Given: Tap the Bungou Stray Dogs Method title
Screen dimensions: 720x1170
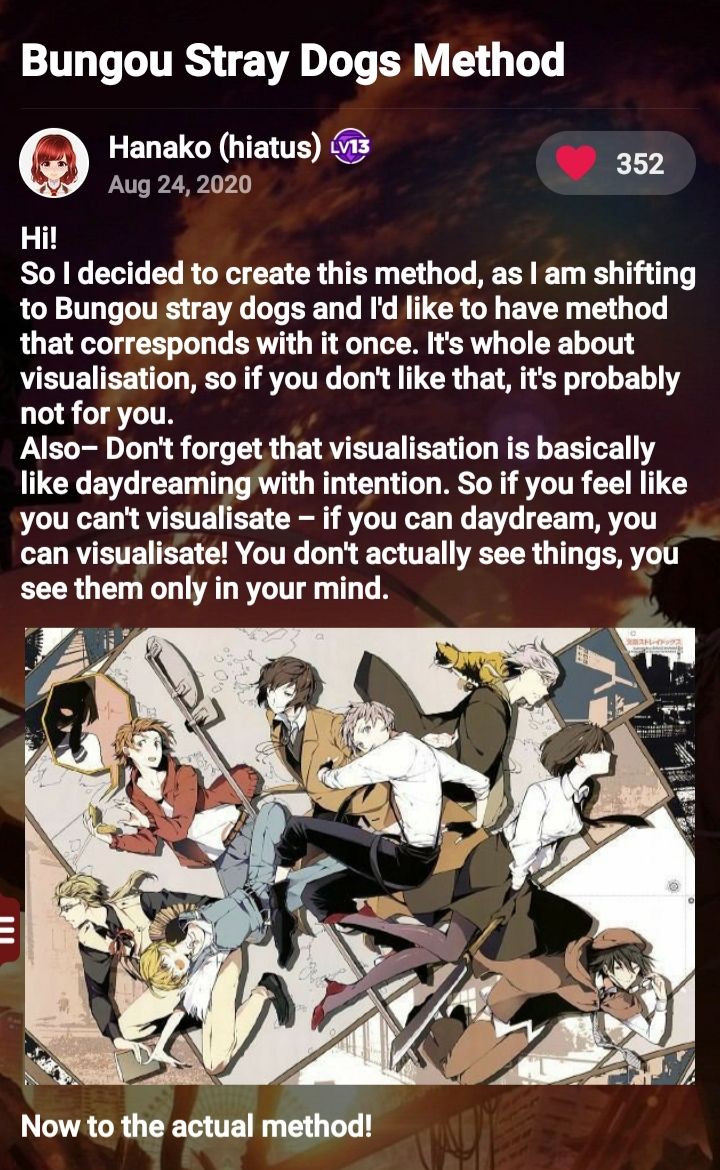Looking at the screenshot, I should [x=292, y=60].
